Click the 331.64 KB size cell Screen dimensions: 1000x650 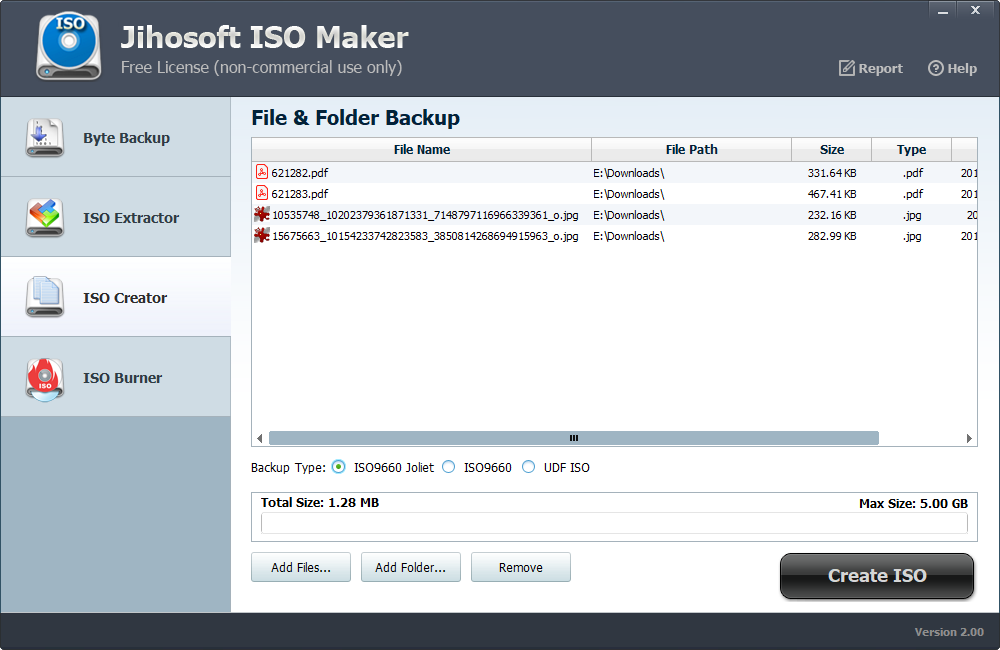point(832,173)
